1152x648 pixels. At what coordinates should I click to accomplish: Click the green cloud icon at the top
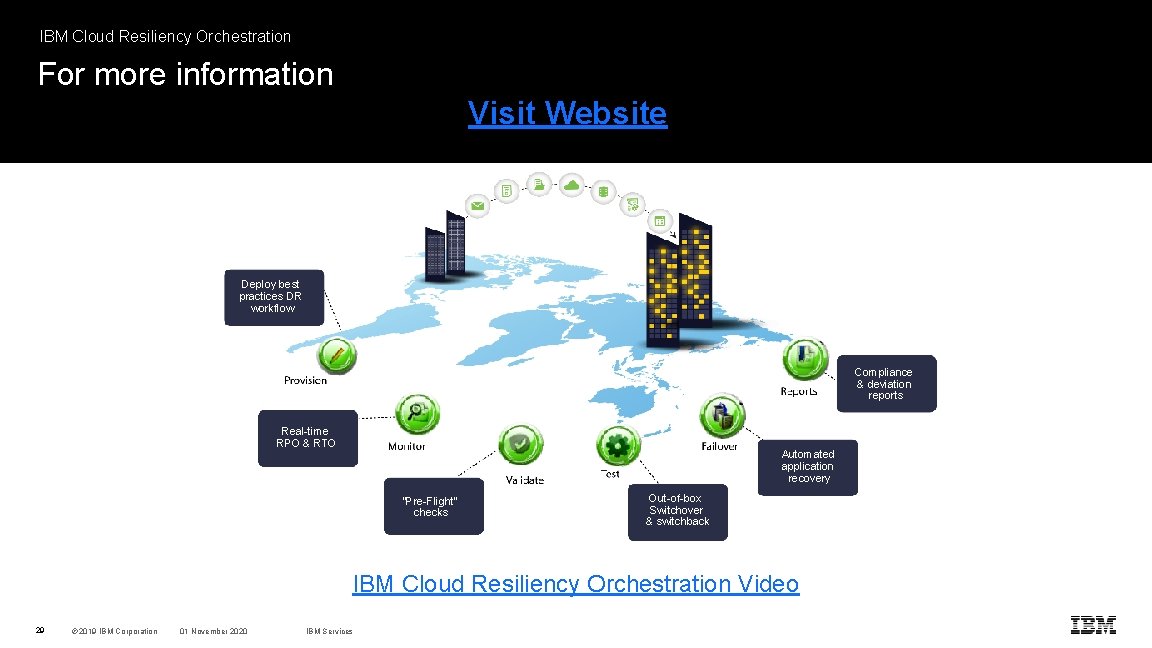571,185
